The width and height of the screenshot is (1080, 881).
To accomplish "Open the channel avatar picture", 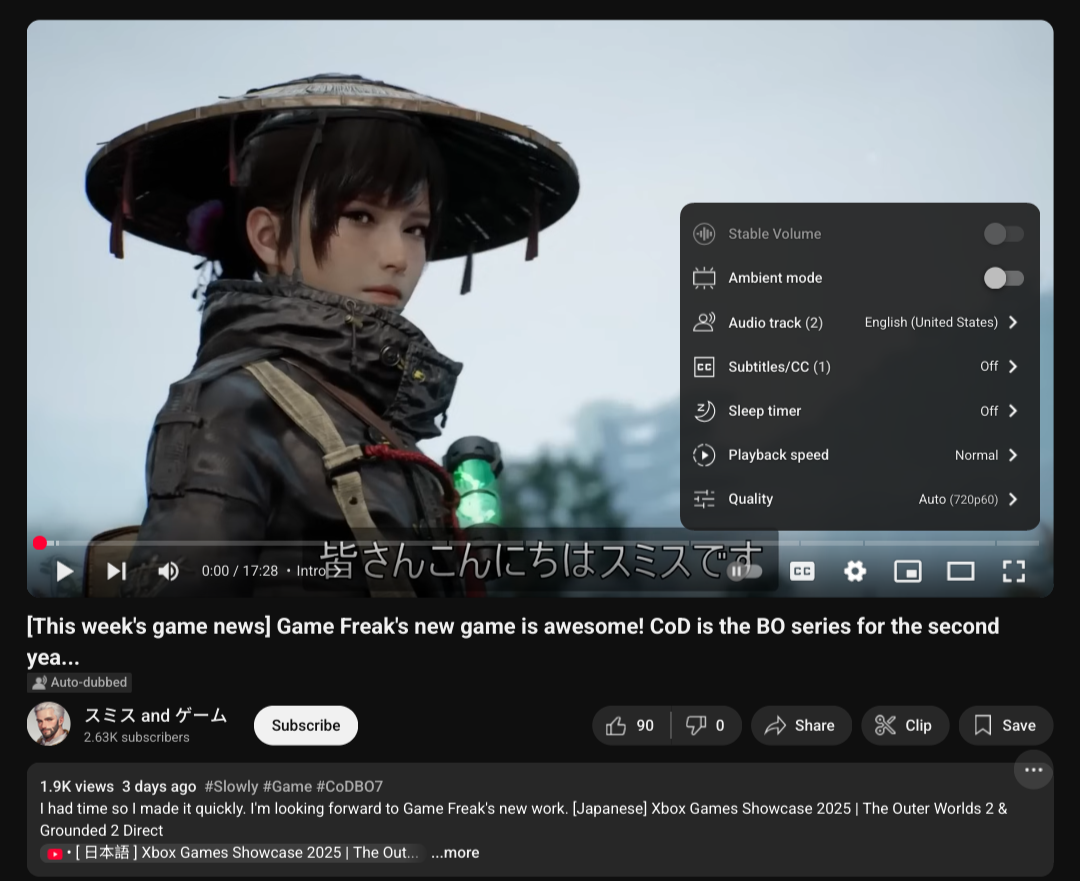I will (48, 724).
